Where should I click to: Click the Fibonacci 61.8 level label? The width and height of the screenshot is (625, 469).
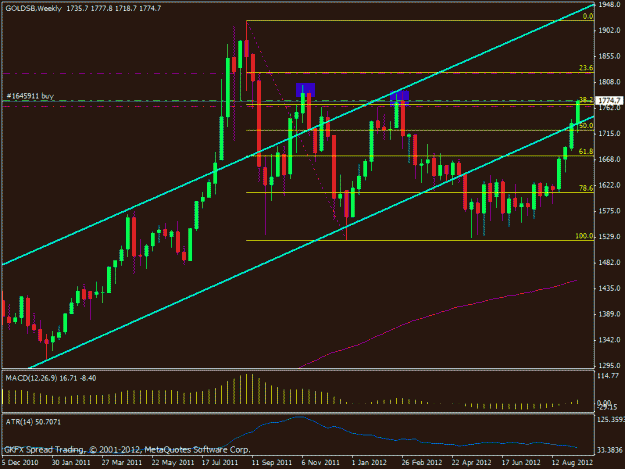[x=586, y=151]
